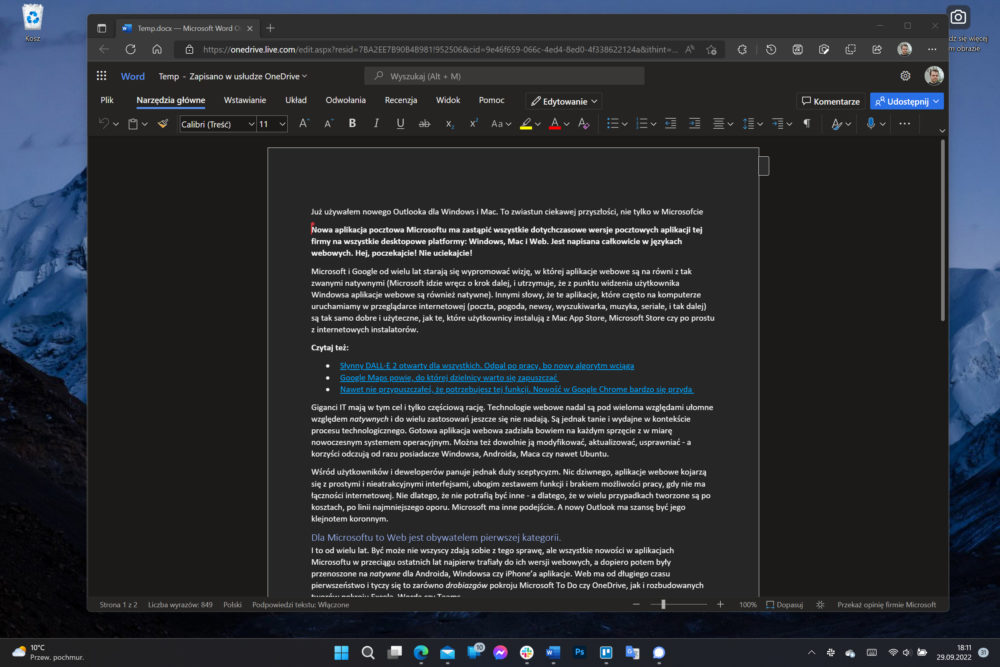Decrease the font size
Viewport: 1000px width, 667px height.
pos(328,124)
